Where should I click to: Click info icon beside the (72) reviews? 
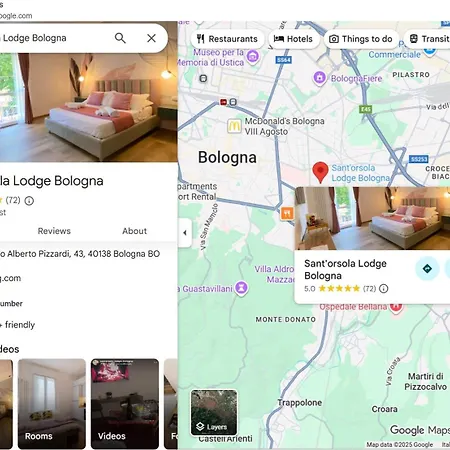[x=29, y=201]
